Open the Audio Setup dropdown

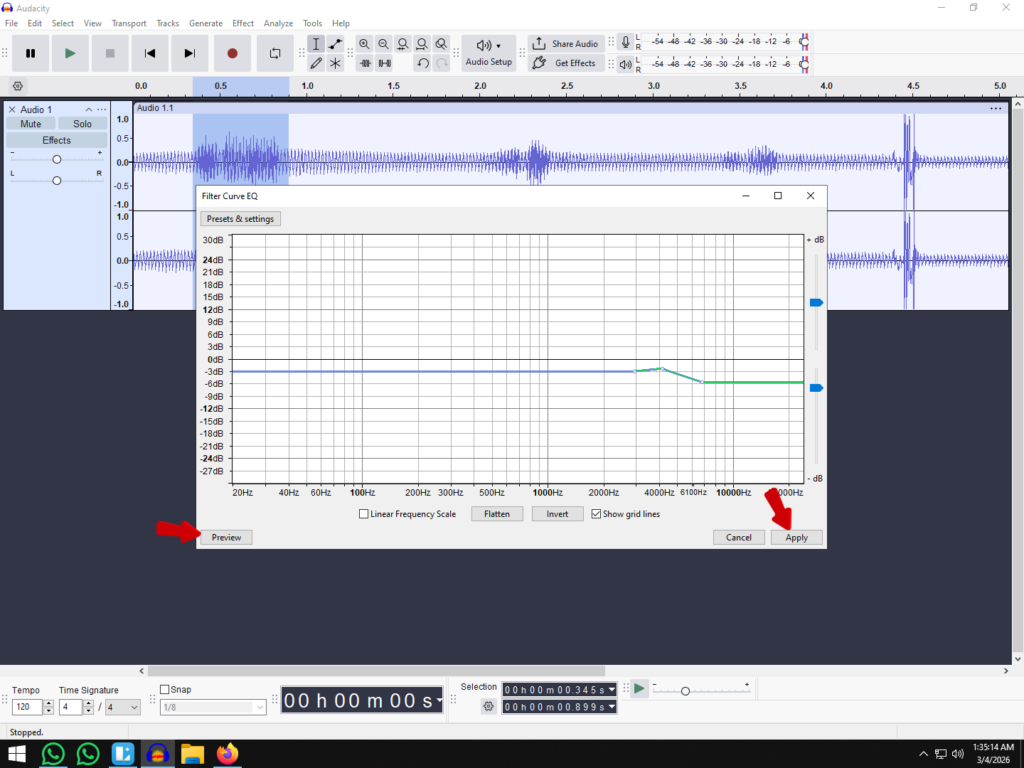(488, 53)
